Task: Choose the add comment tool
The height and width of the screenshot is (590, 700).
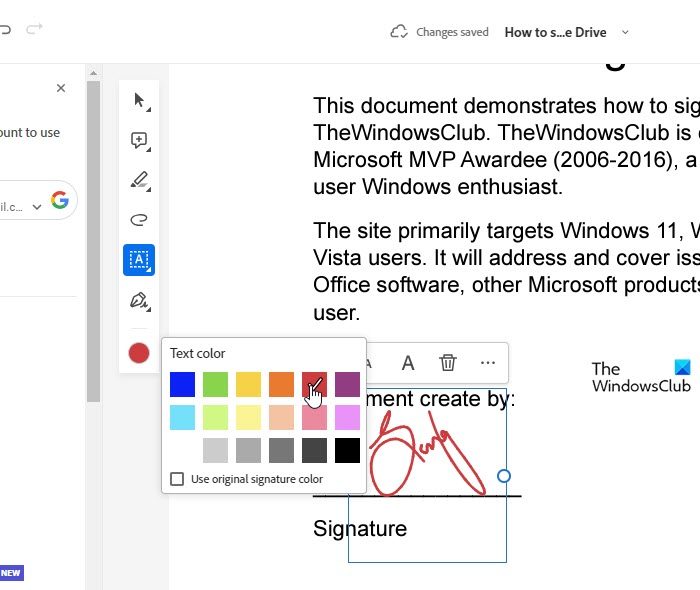Action: click(139, 141)
